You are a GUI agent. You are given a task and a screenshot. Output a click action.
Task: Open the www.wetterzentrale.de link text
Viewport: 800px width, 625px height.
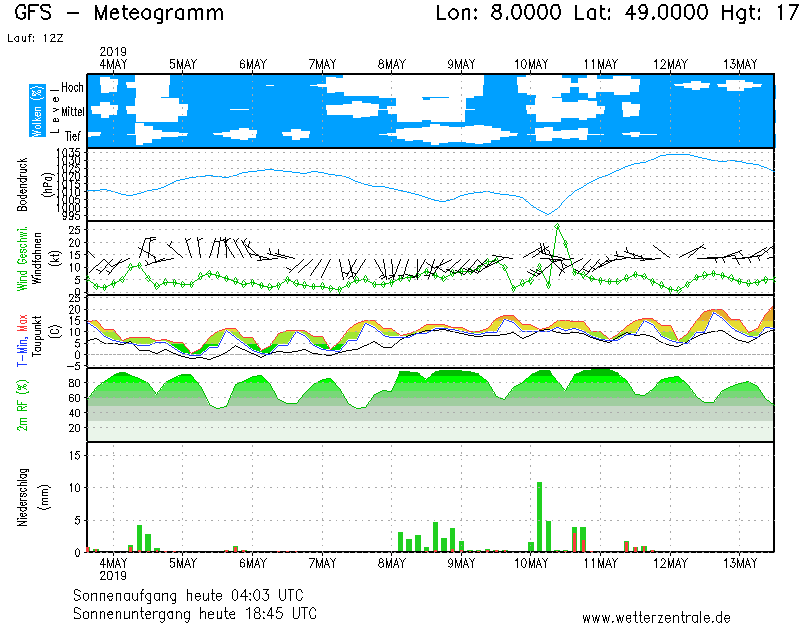tap(657, 618)
